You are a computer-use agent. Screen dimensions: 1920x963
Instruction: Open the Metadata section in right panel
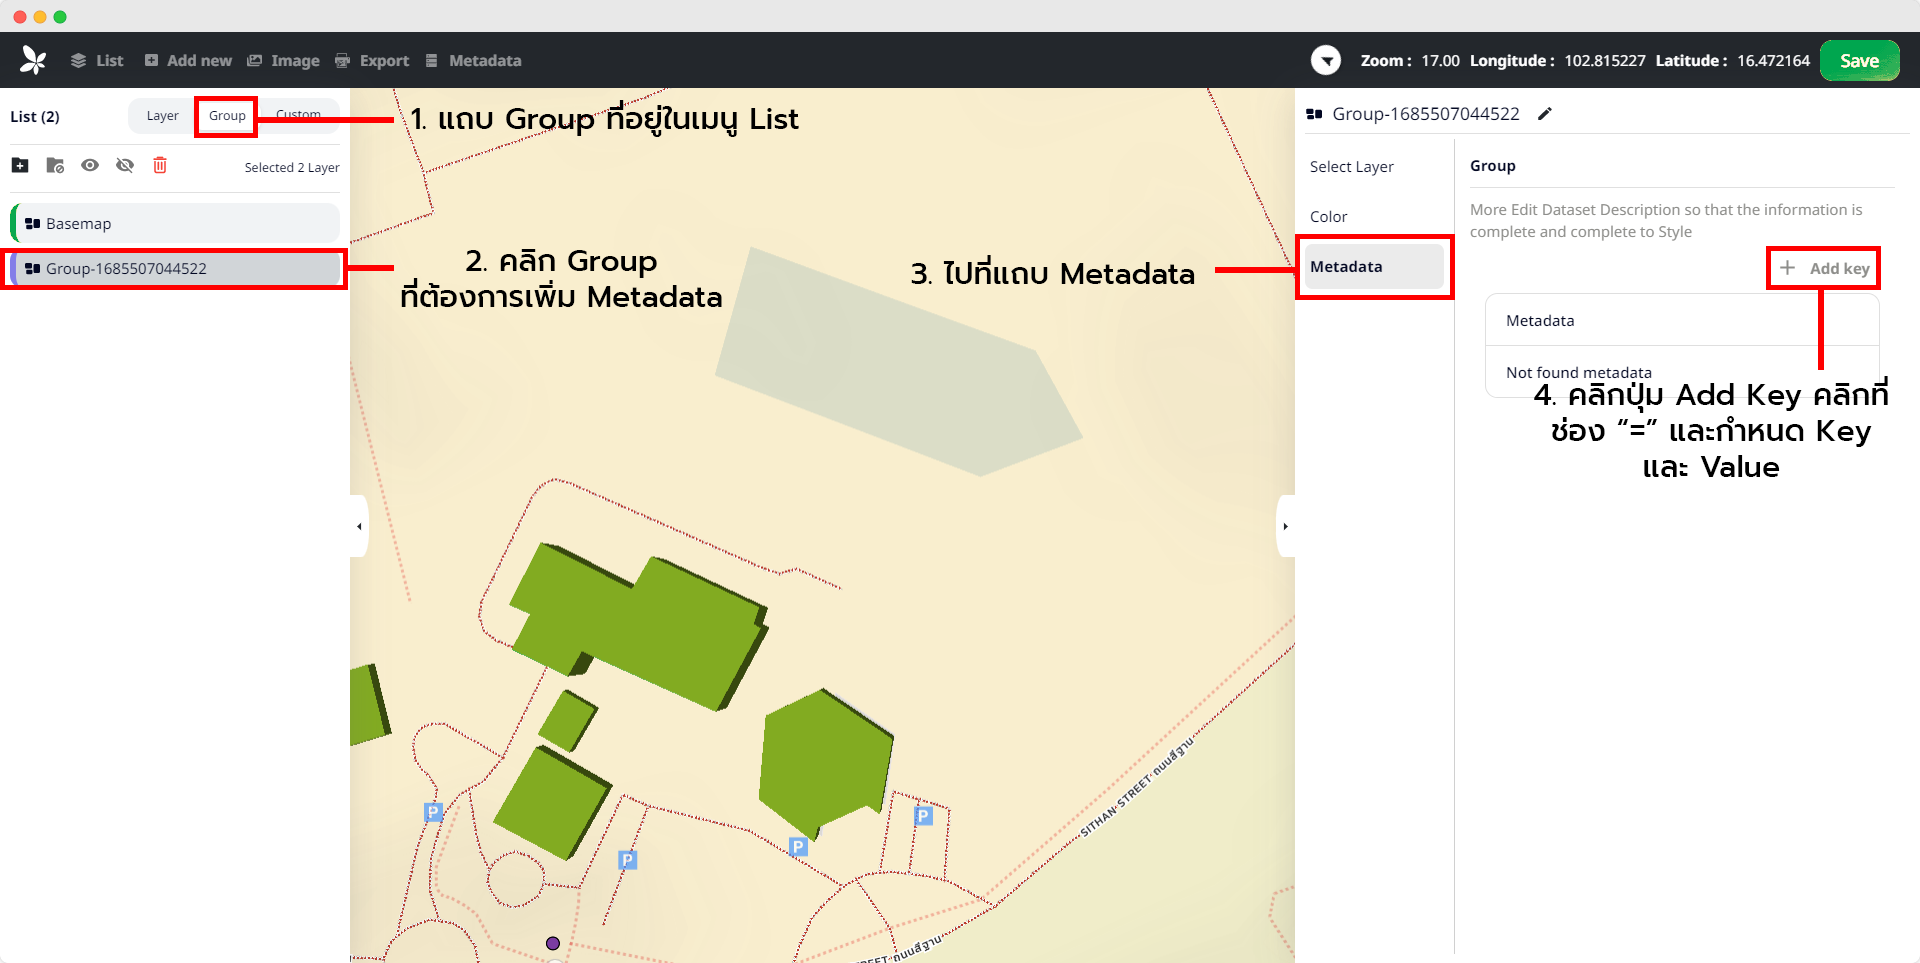click(x=1374, y=267)
